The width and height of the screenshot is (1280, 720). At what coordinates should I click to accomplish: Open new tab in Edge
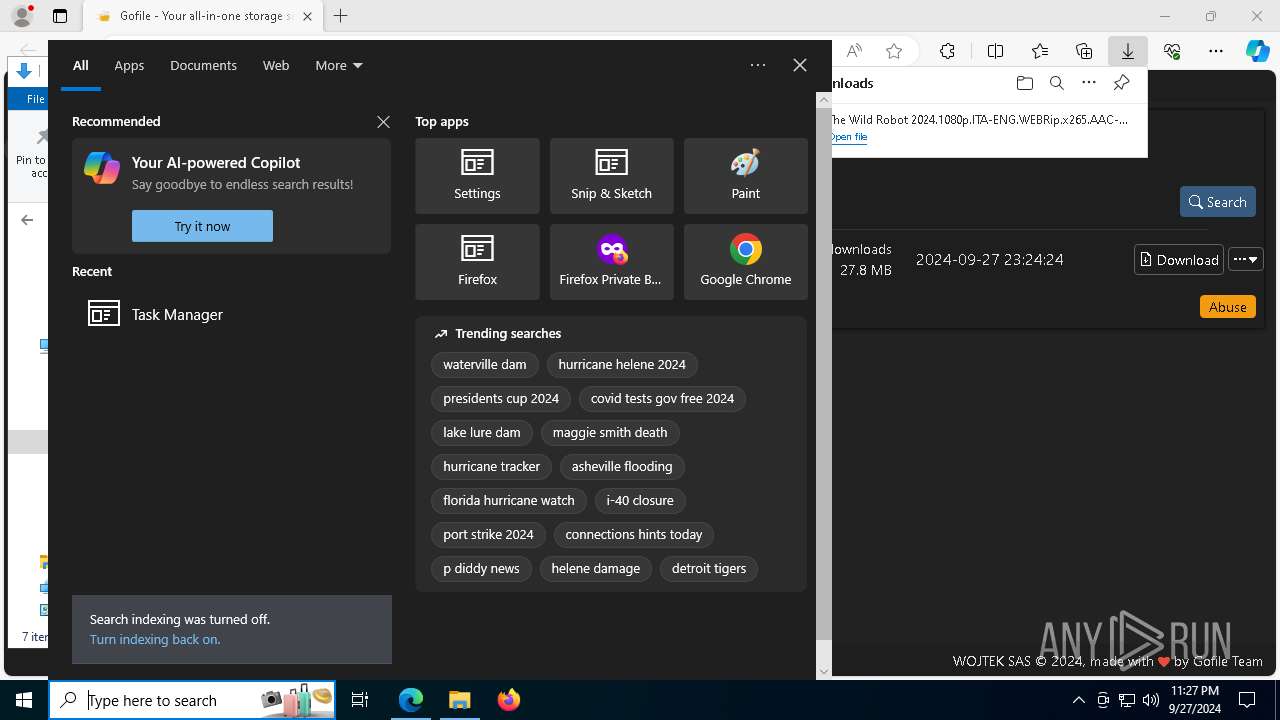pos(340,16)
